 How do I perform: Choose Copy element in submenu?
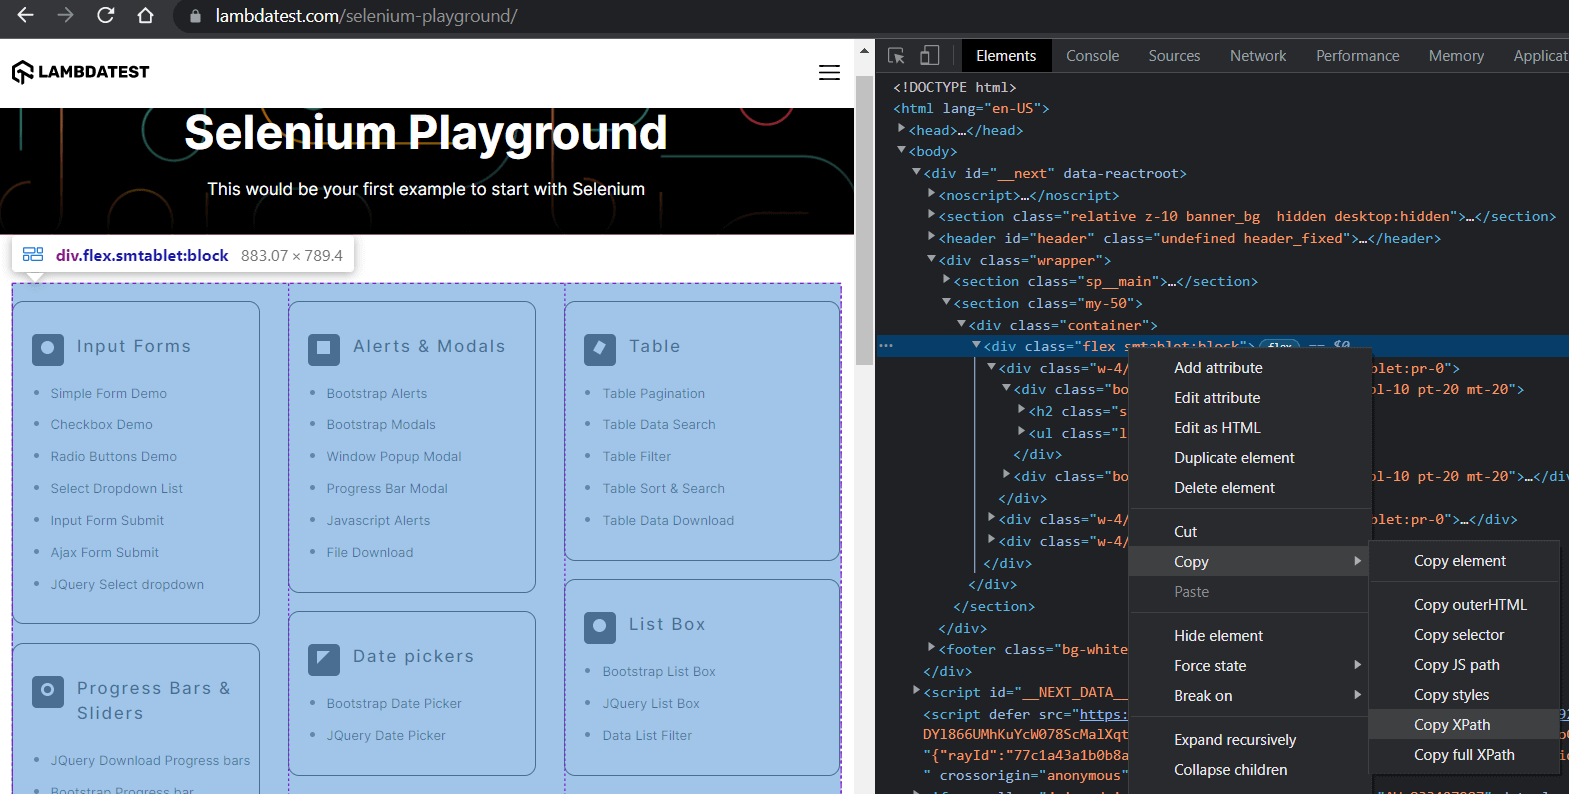[x=1463, y=561]
